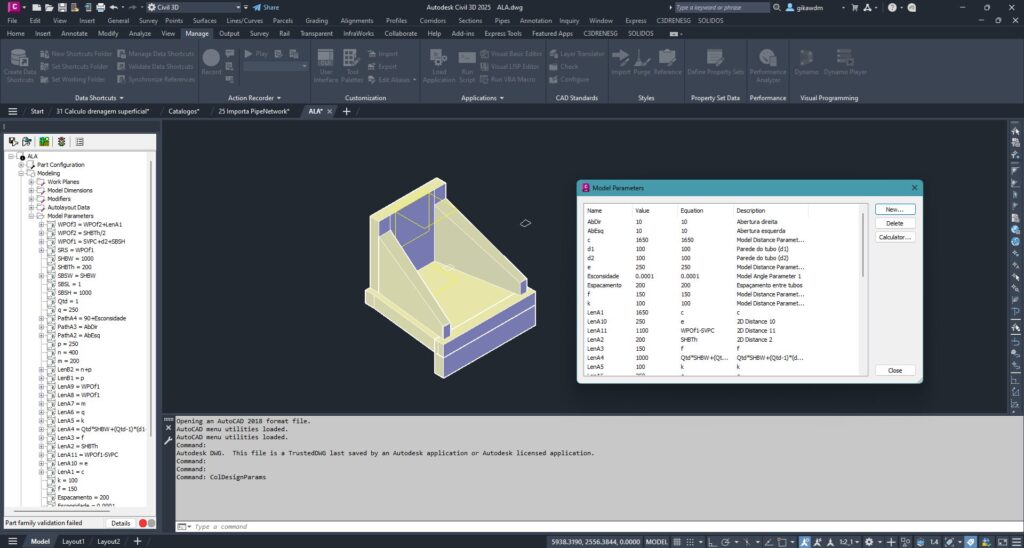Screen dimensions: 1024x548
Task: Expand the Part Configuration tree node
Action: click(22, 165)
